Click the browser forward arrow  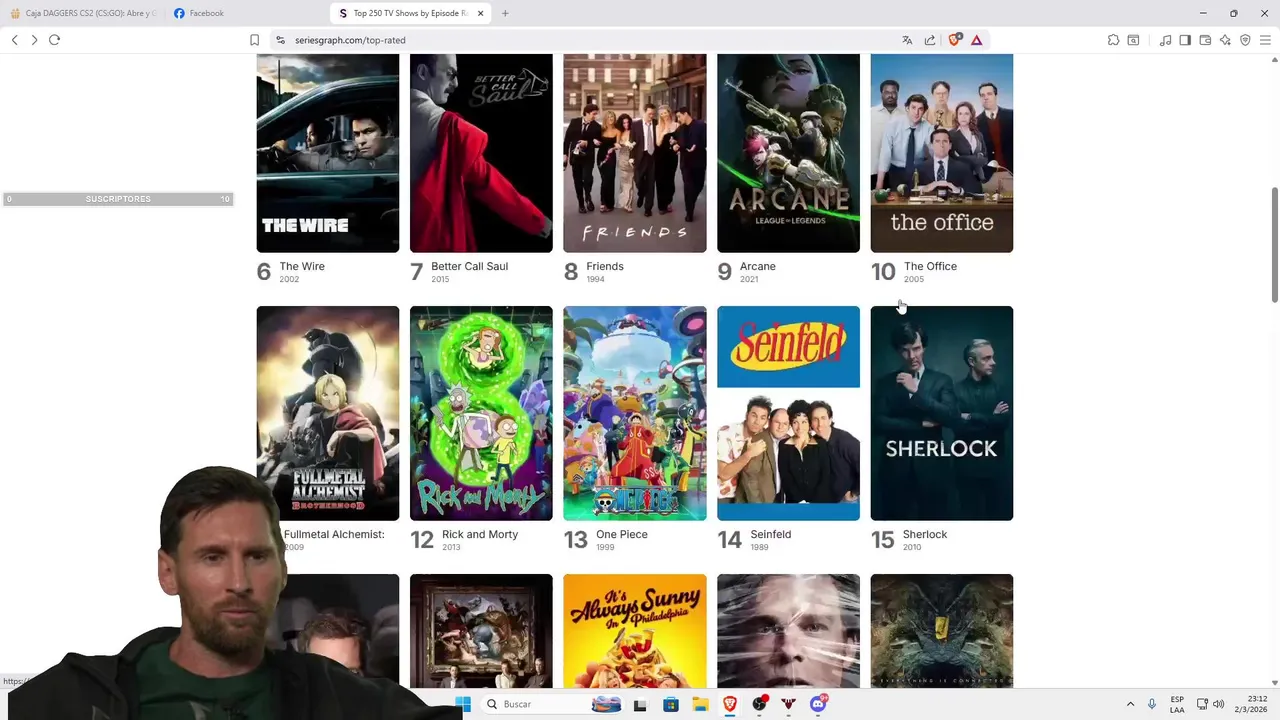[34, 40]
